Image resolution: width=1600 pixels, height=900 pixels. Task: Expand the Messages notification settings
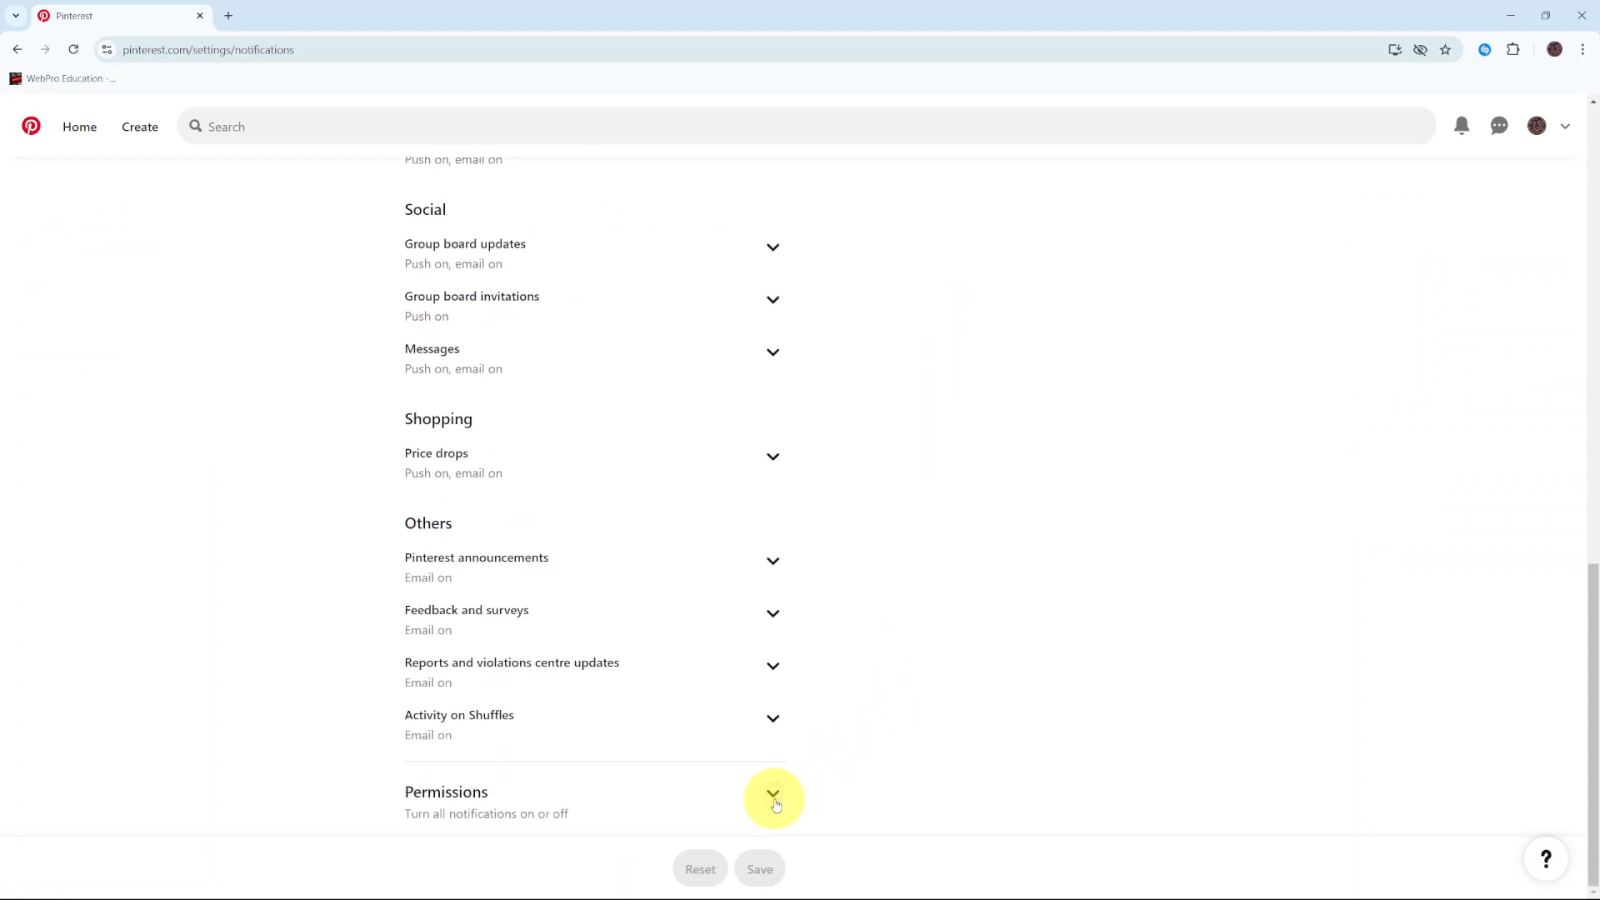(772, 352)
